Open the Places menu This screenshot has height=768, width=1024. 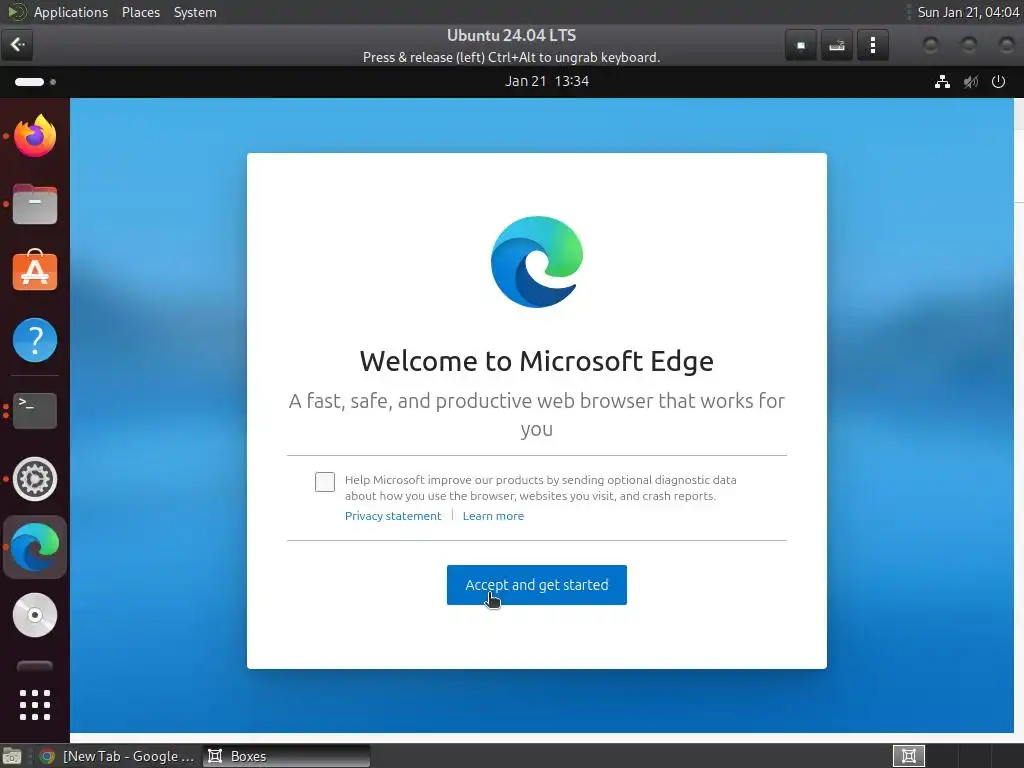(141, 12)
